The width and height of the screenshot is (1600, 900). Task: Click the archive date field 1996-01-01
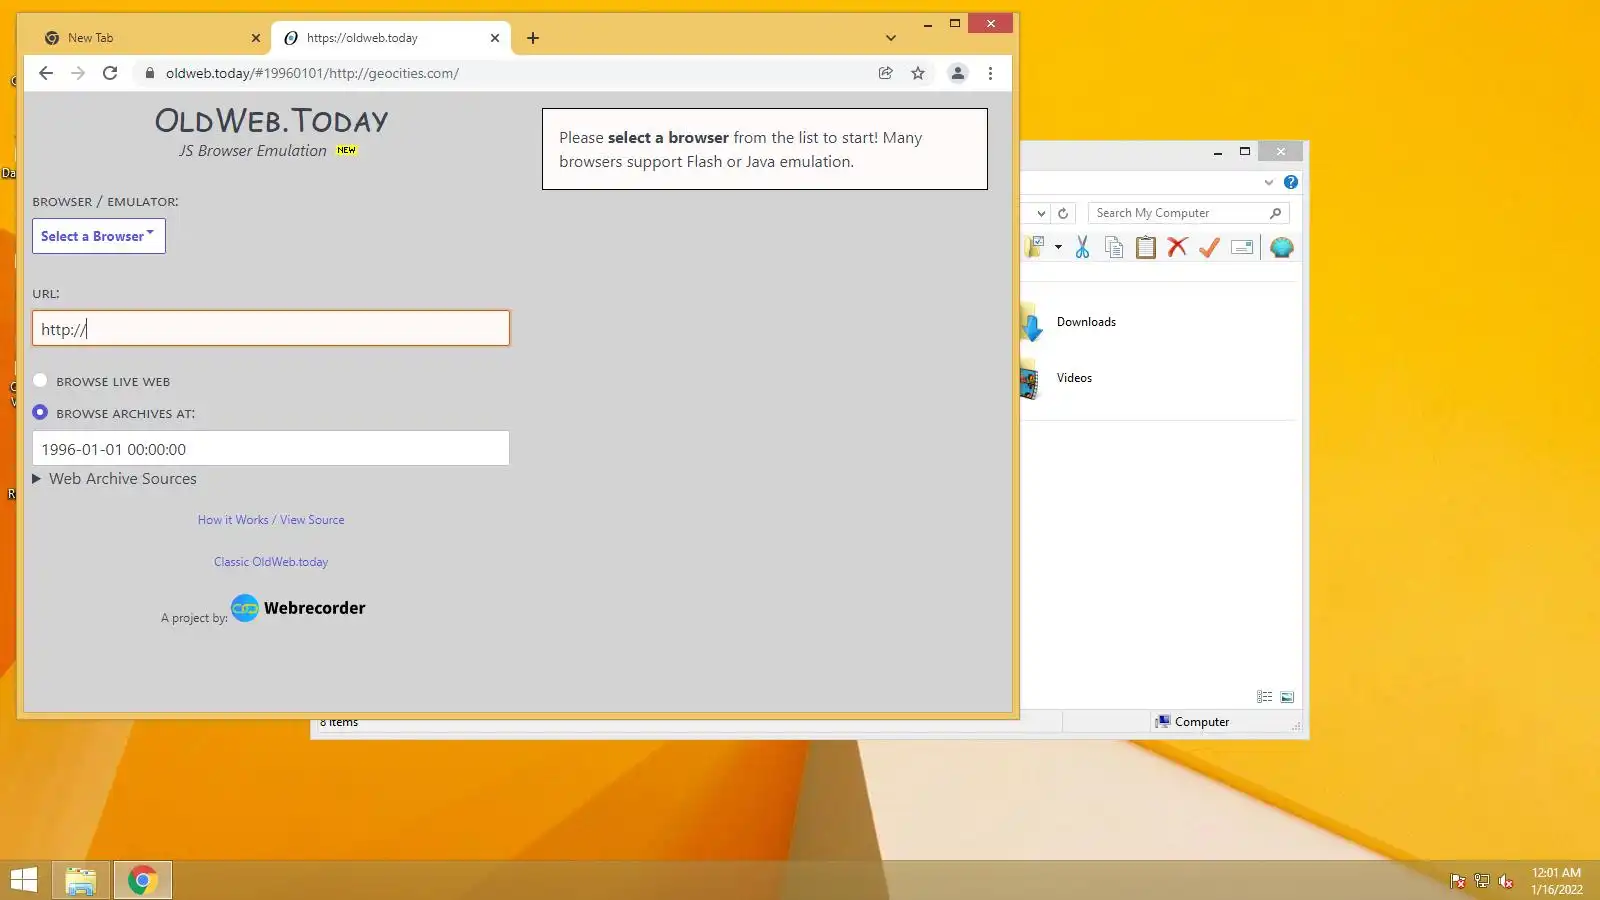(x=271, y=448)
